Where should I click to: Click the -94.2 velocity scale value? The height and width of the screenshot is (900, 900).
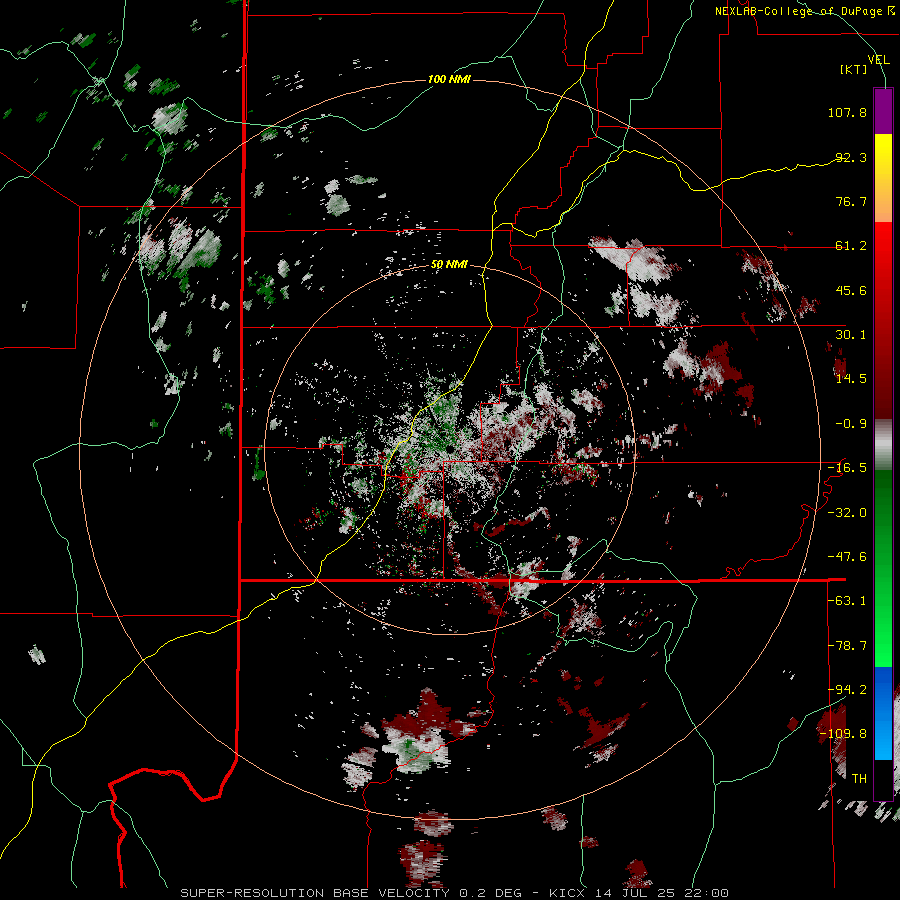pos(847,689)
